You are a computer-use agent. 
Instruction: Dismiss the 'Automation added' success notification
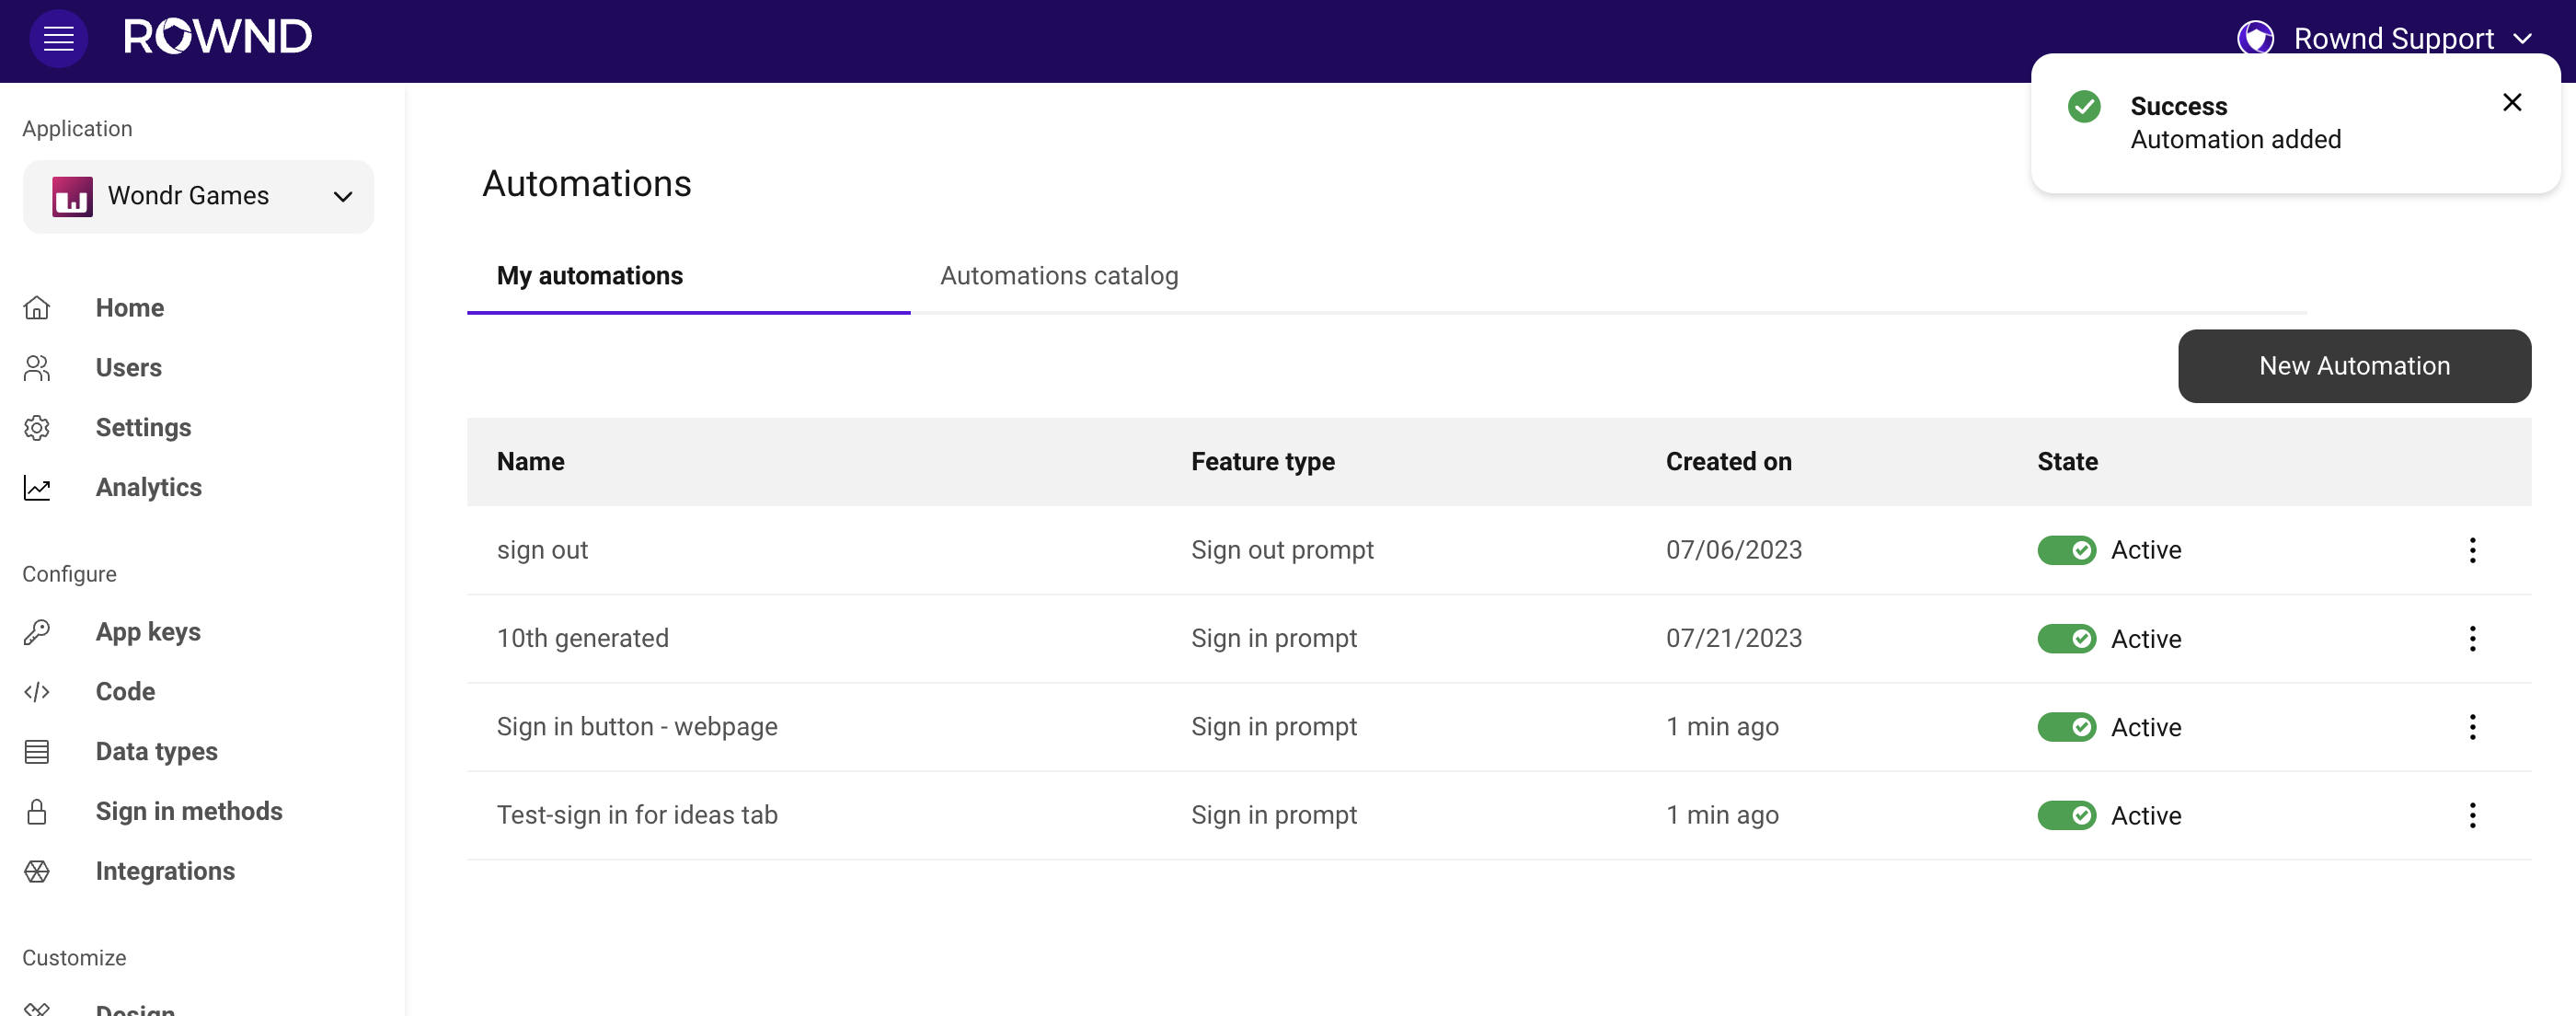click(x=2512, y=102)
